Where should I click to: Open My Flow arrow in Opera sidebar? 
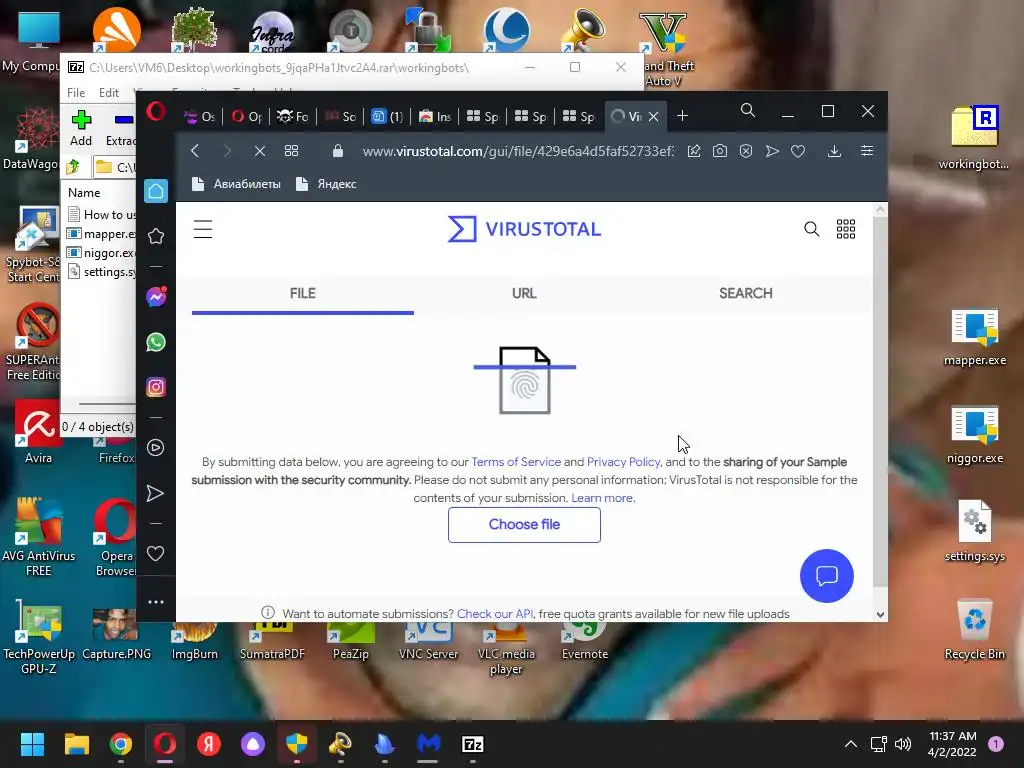[155, 493]
